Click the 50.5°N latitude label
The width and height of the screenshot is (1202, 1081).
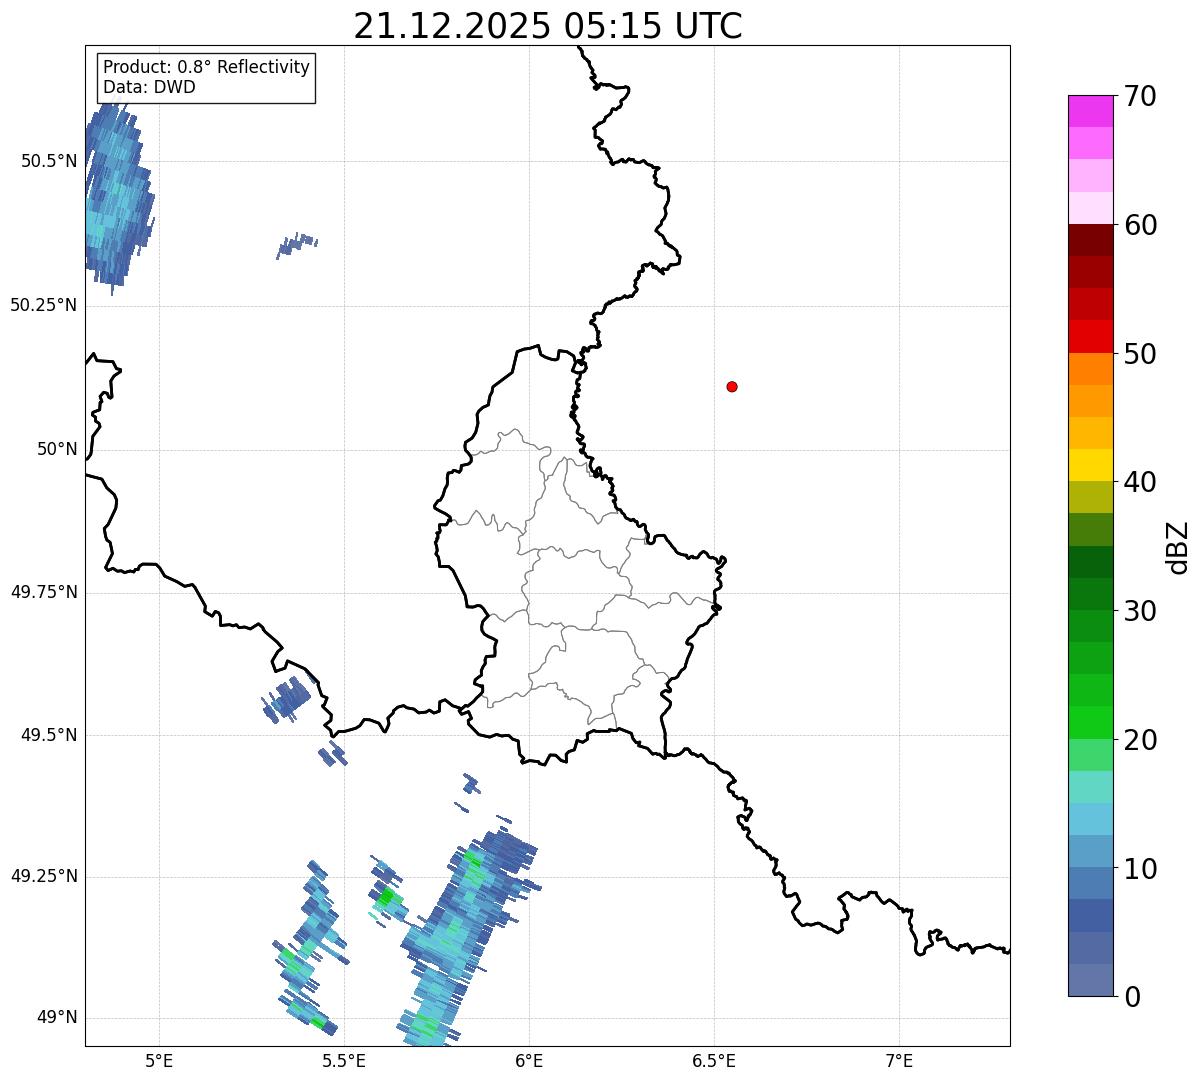tap(48, 161)
